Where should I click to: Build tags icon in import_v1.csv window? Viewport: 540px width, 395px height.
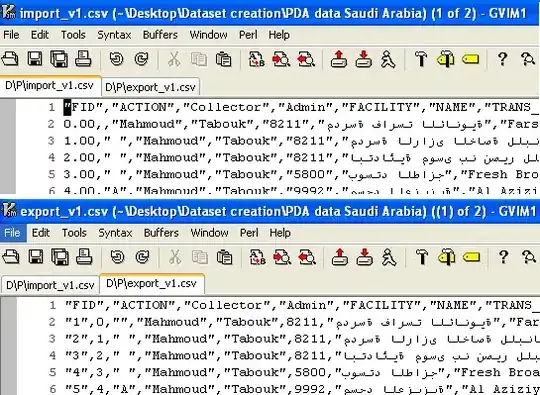pos(446,59)
